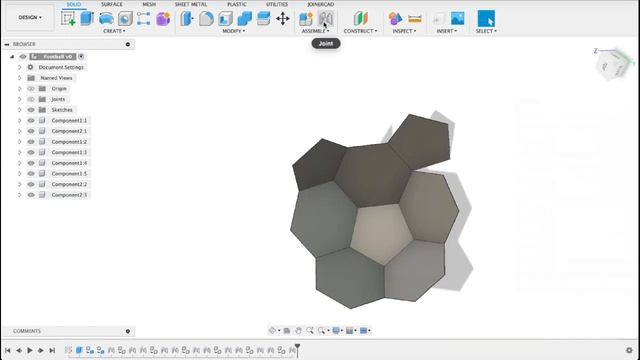Image resolution: width=640 pixels, height=360 pixels.
Task: Open the CONSTRUCT dropdown menu
Action: coord(360,31)
